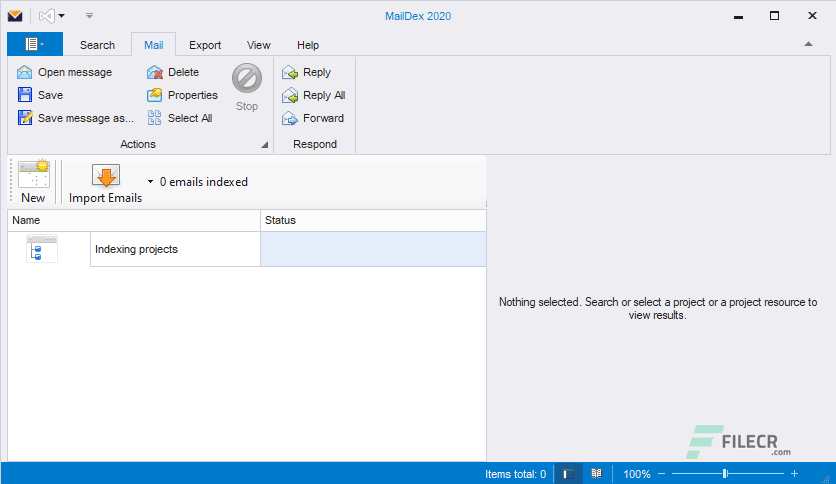Open Customize Quick Access Toolbar arrow
The width and height of the screenshot is (836, 484).
(90, 16)
